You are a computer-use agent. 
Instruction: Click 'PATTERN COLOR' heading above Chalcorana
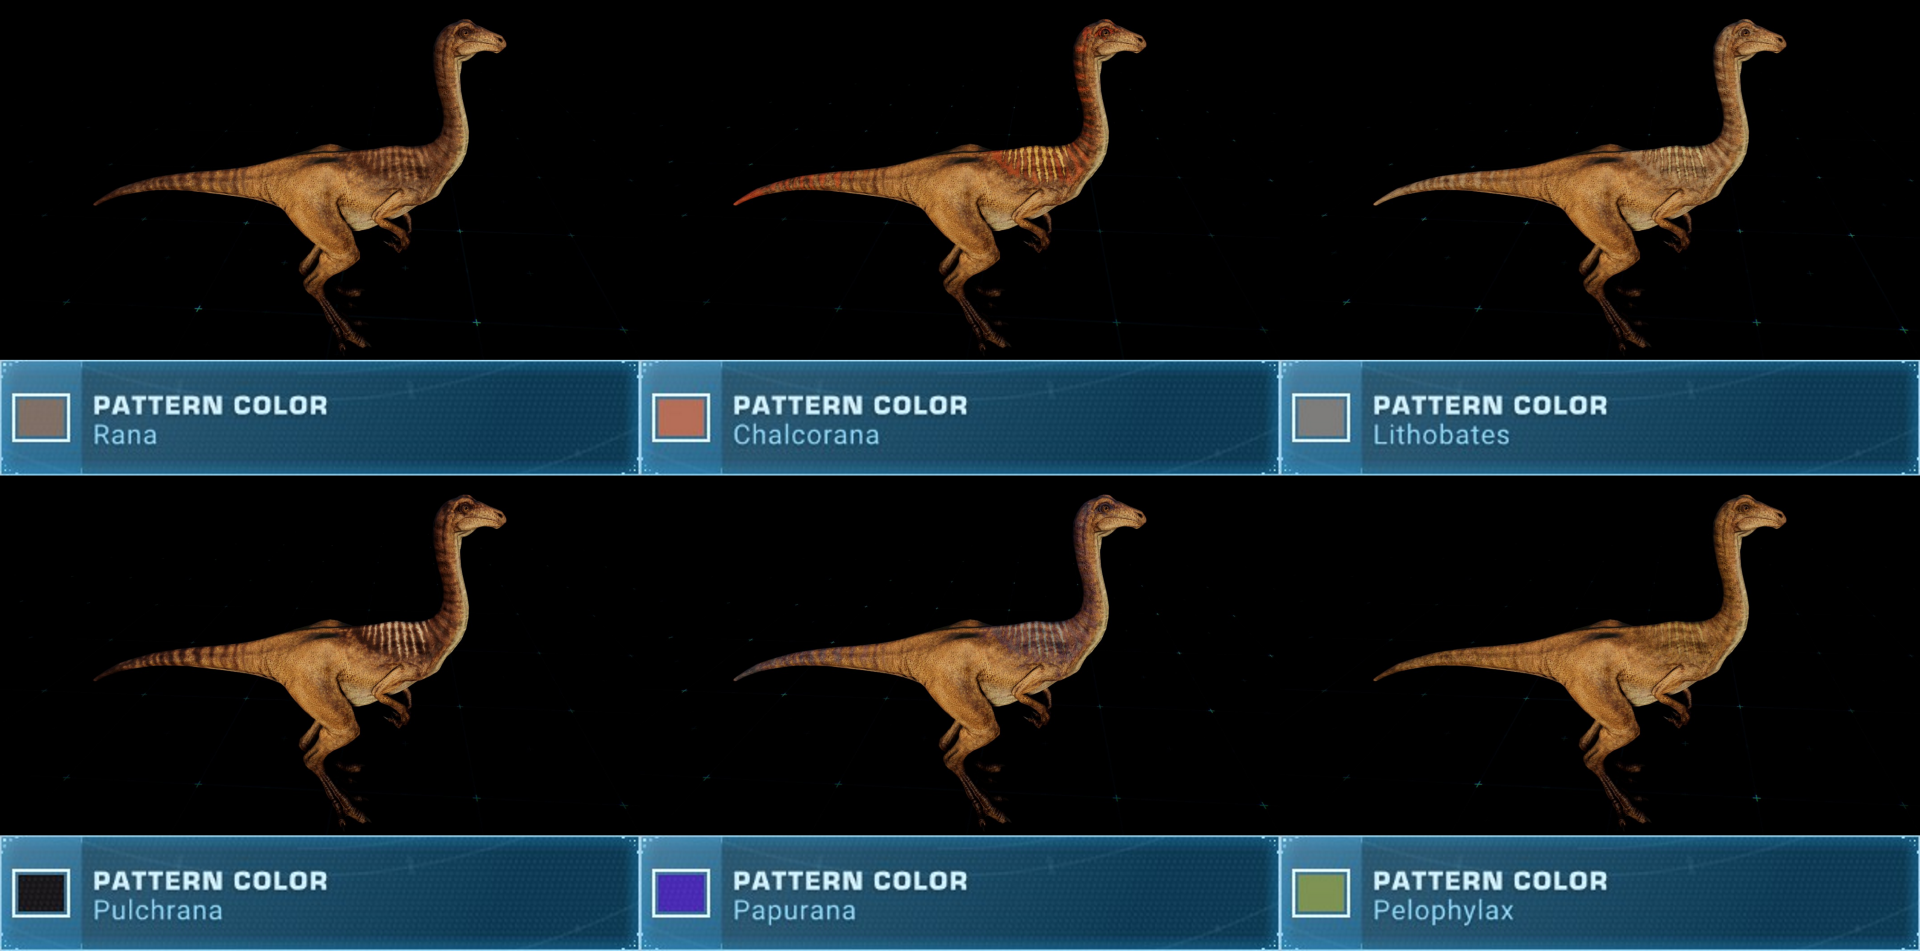tap(850, 405)
